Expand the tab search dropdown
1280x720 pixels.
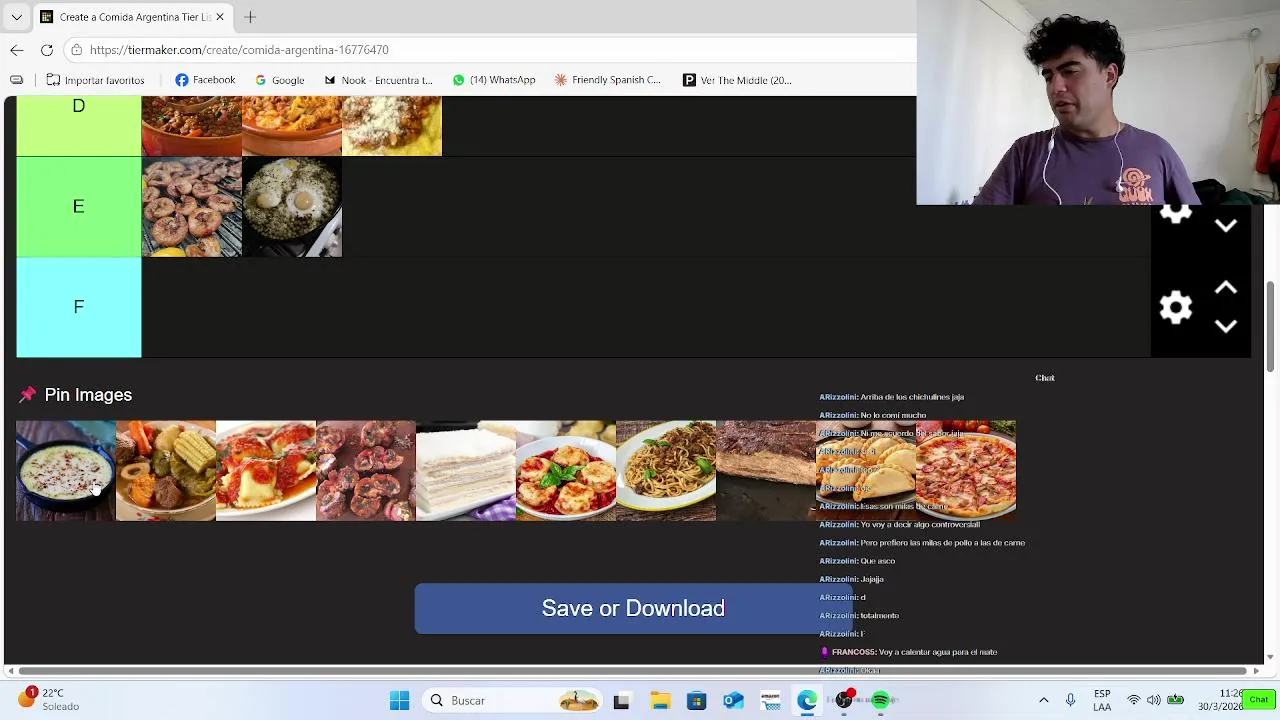16,17
